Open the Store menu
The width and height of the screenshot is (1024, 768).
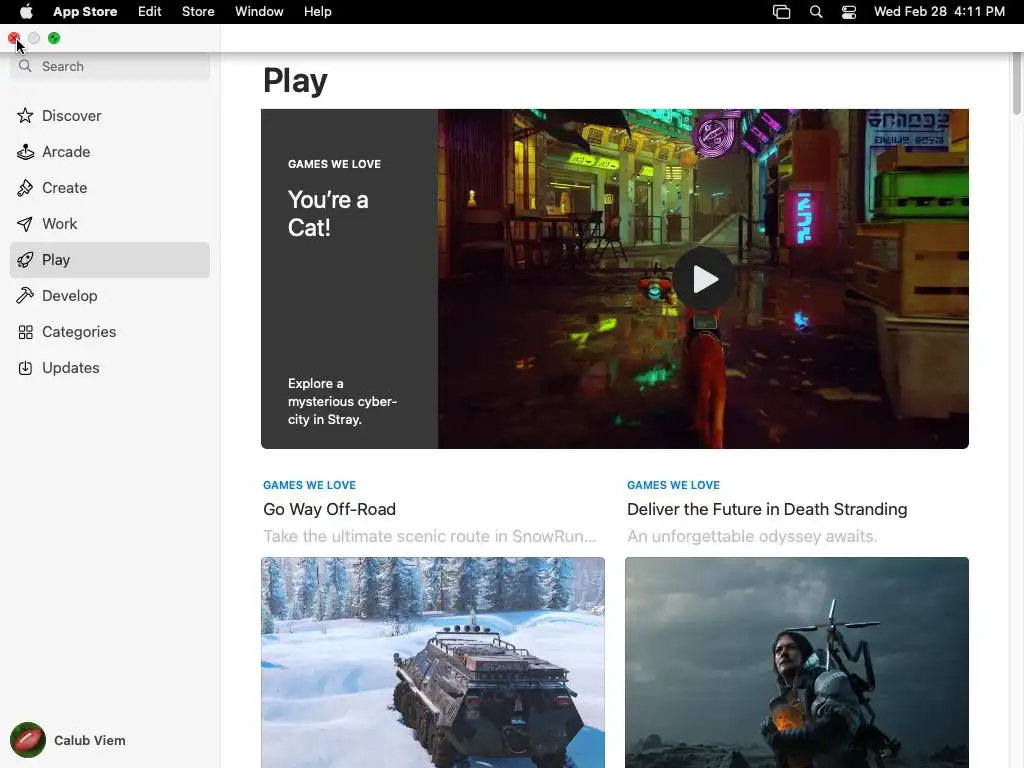click(198, 12)
